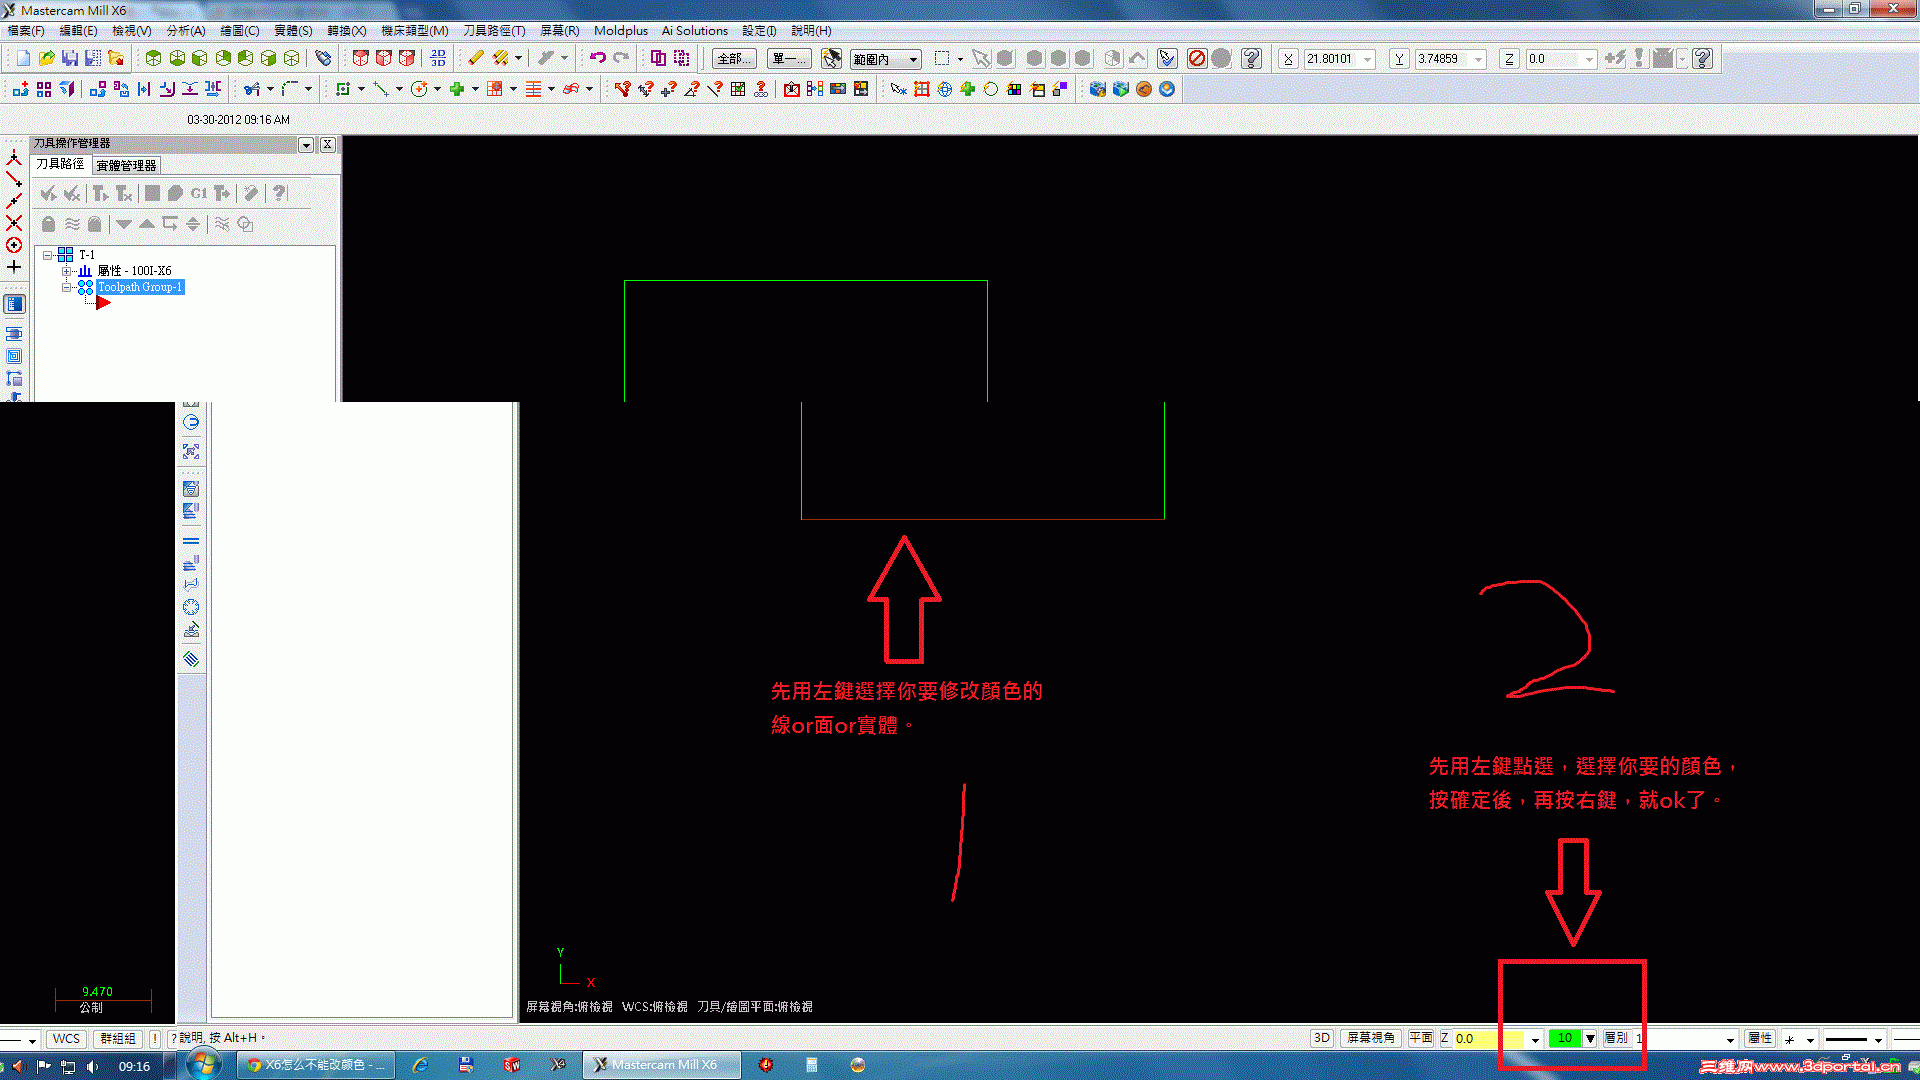Image resolution: width=1920 pixels, height=1080 pixels.
Task: Open the 刀具路徑(T) menu
Action: tap(493, 31)
